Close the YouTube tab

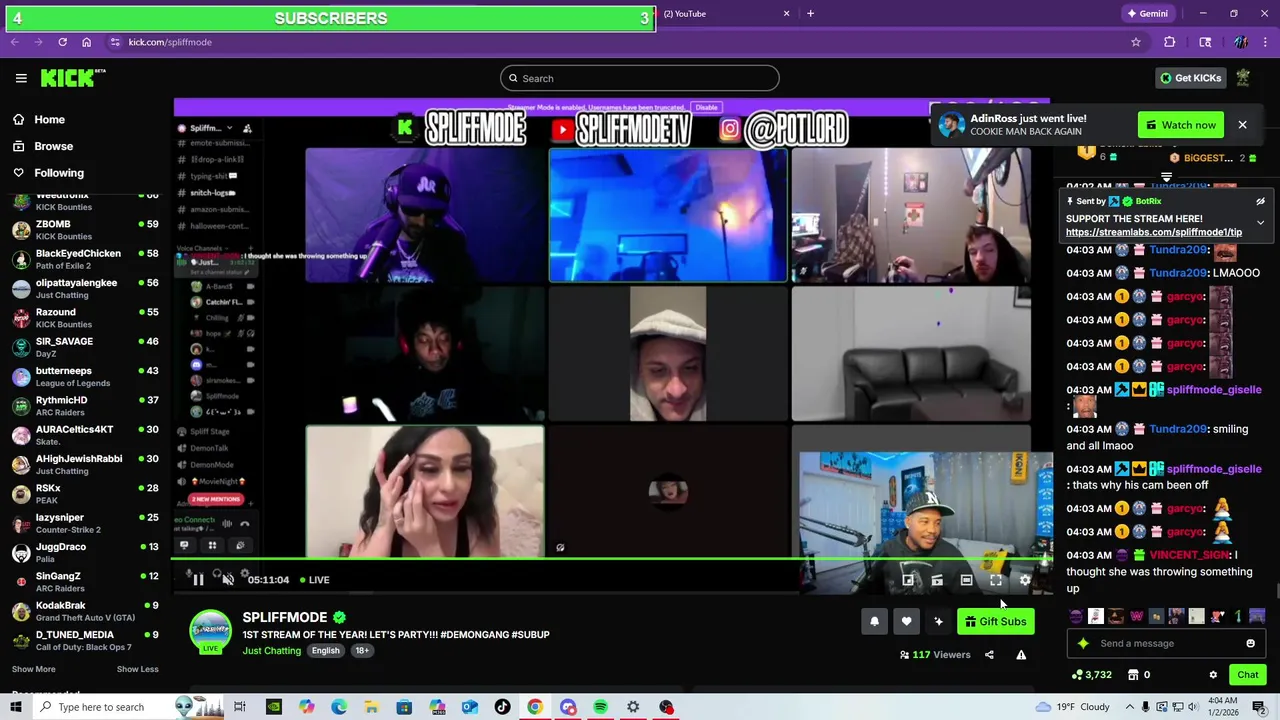pyautogui.click(x=786, y=14)
